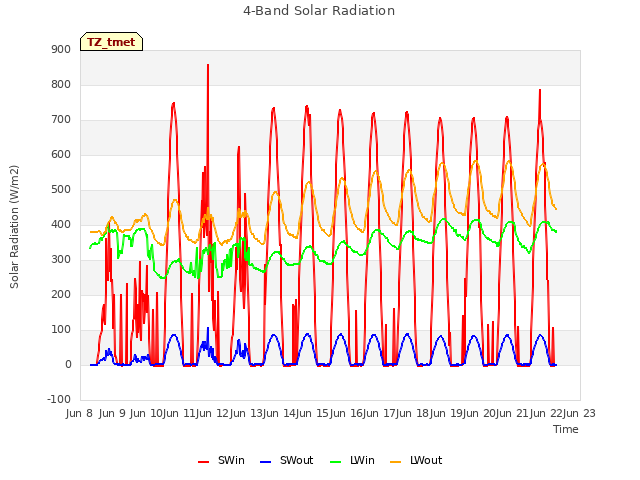640x480 pixels.
Task: Click the 200 y-axis tick label
Action: 61,295
